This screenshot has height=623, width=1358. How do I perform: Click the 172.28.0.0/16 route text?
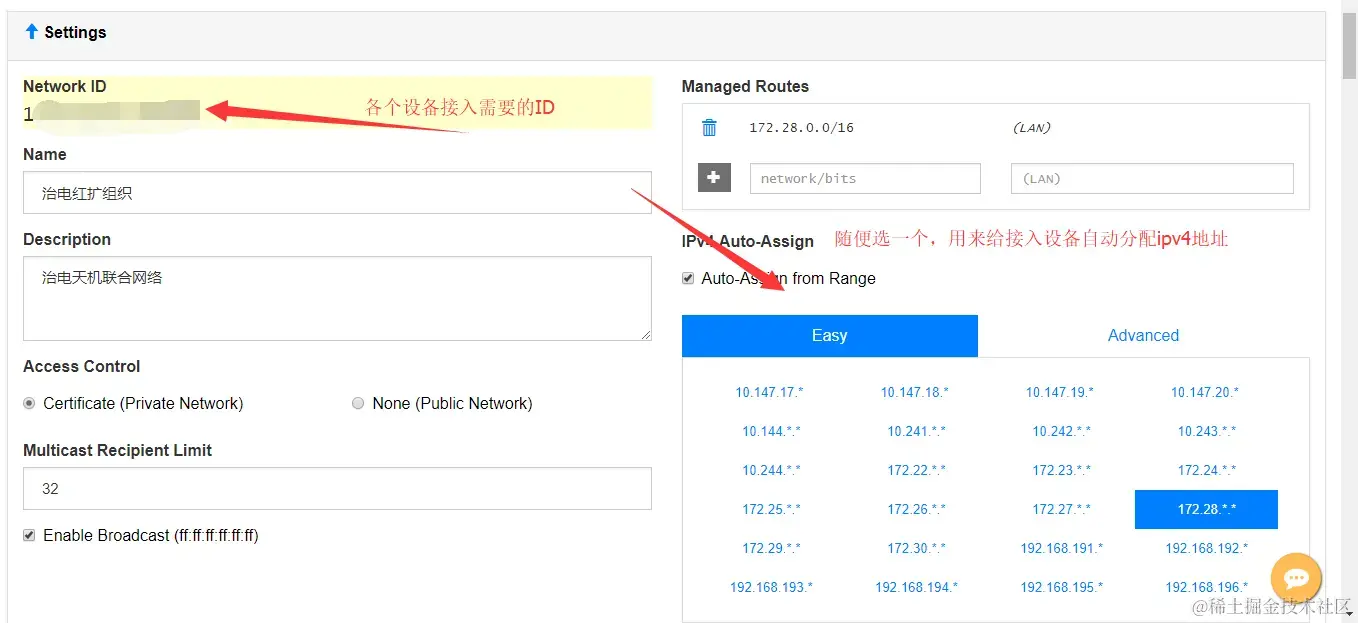801,128
